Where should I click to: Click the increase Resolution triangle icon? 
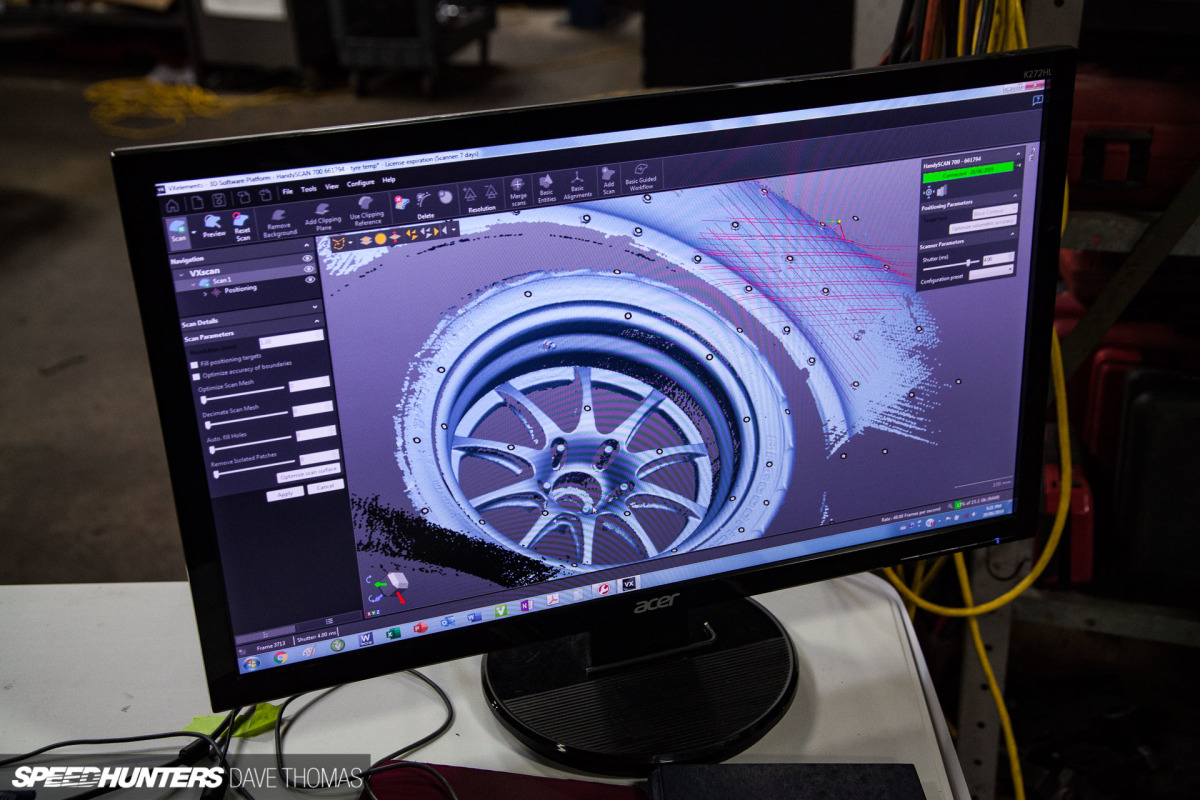[x=469, y=193]
